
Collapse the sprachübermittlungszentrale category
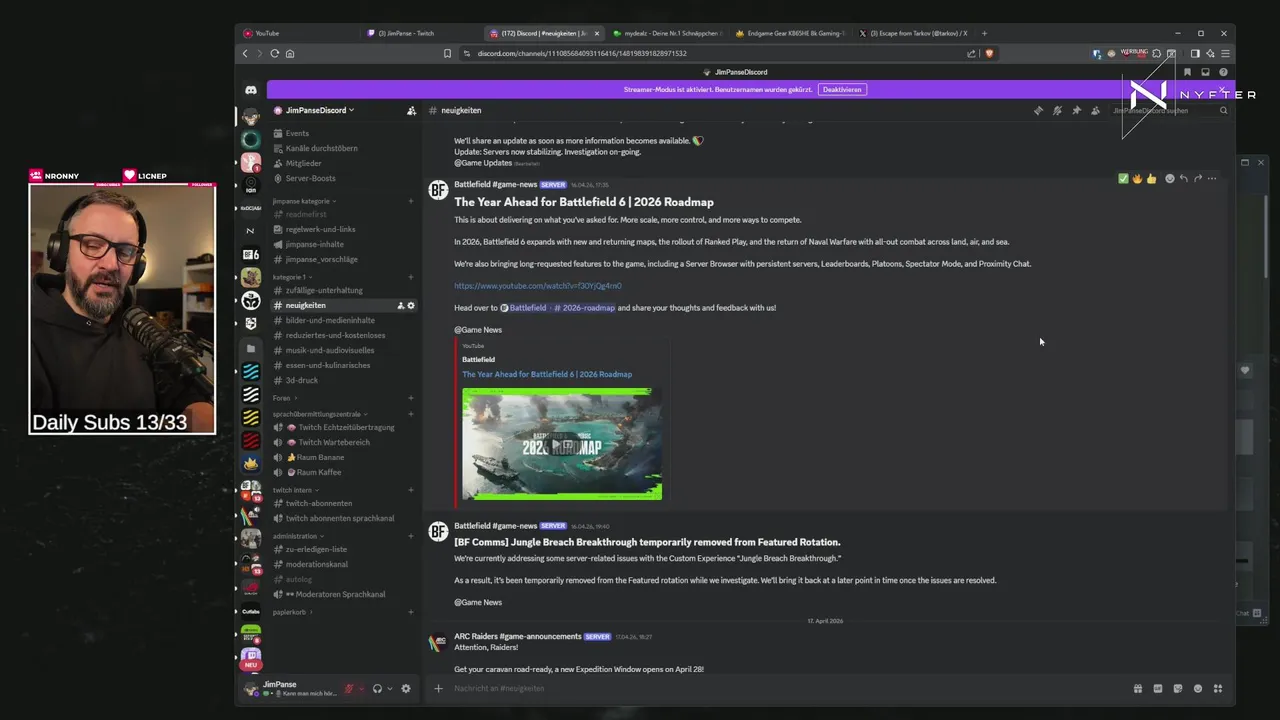click(x=320, y=414)
